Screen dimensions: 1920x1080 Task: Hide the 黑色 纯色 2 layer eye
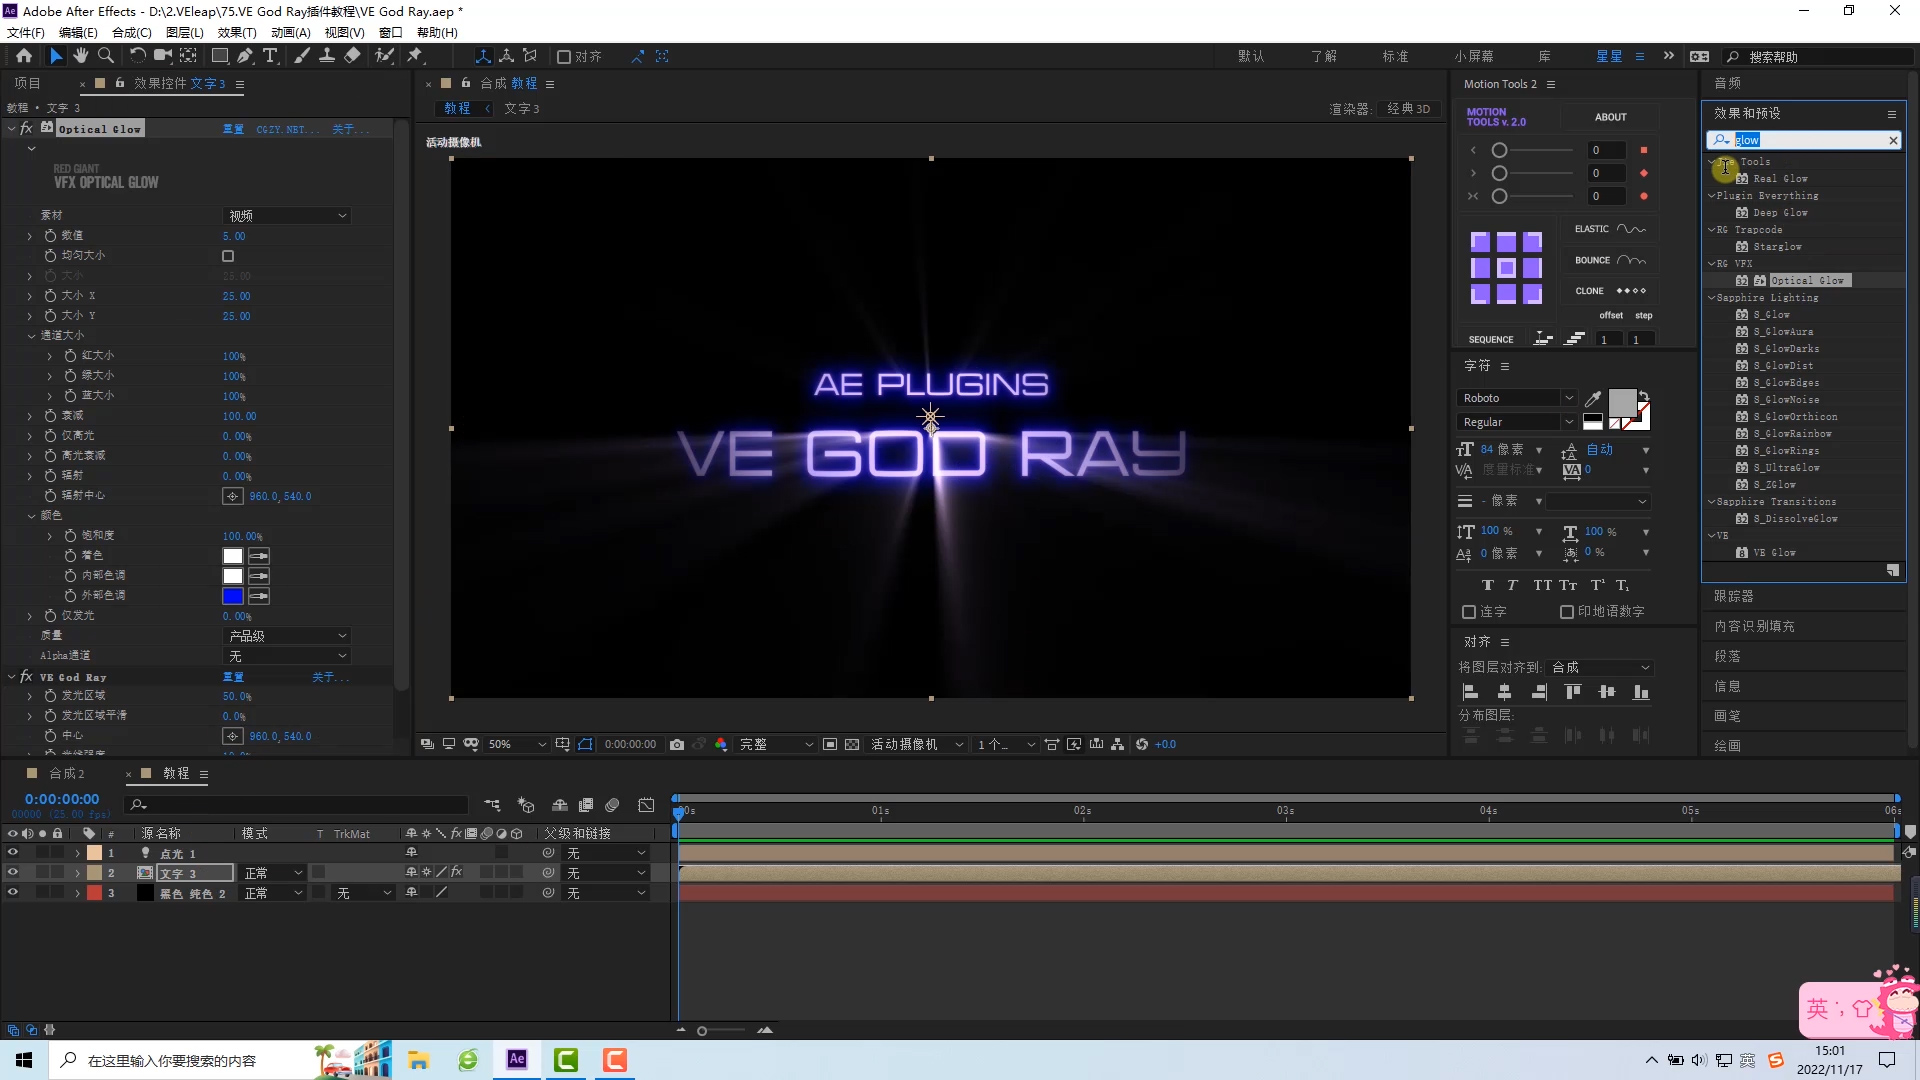[x=13, y=893]
